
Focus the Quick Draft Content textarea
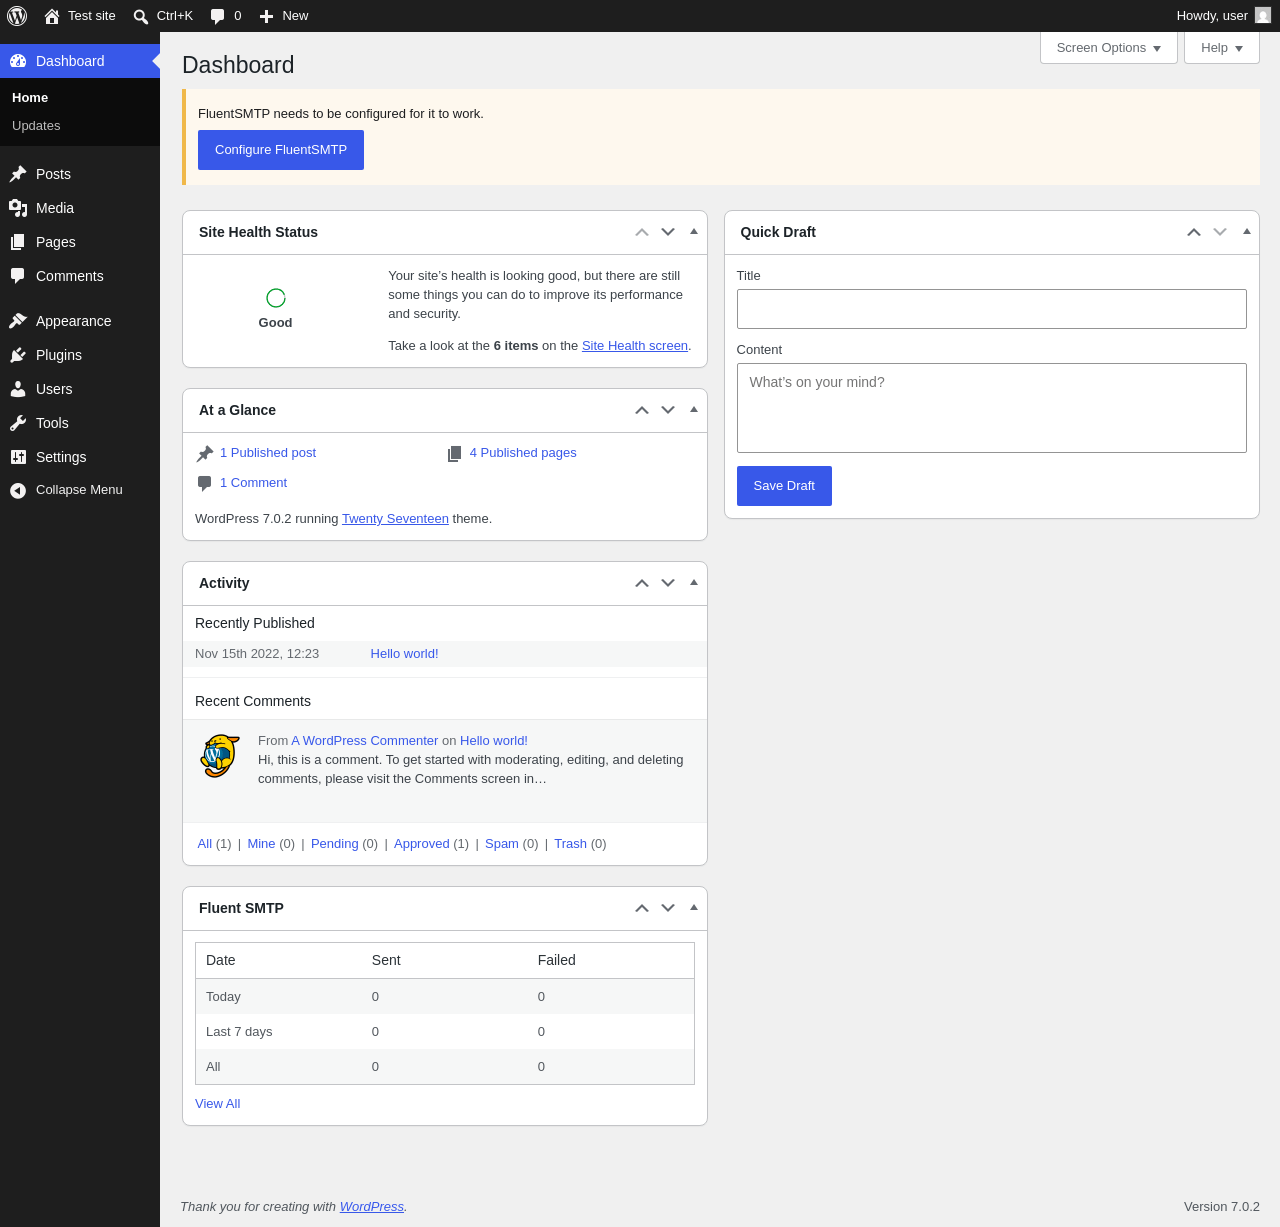(x=992, y=408)
